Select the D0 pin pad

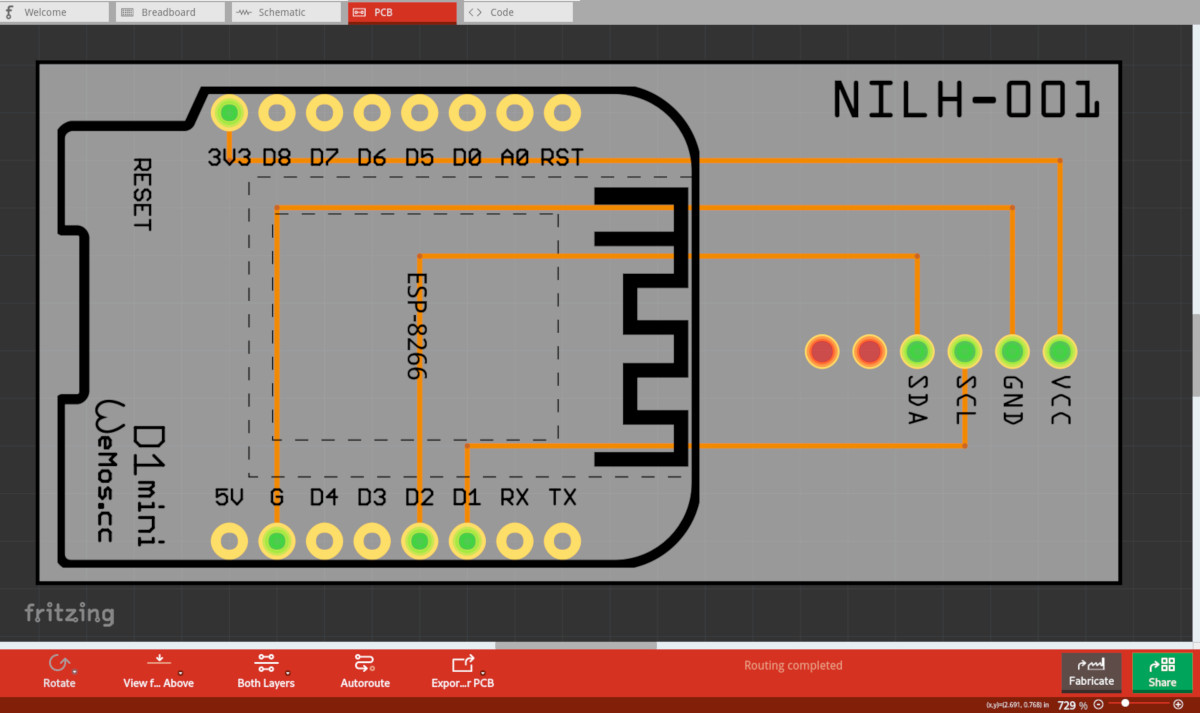click(x=467, y=113)
